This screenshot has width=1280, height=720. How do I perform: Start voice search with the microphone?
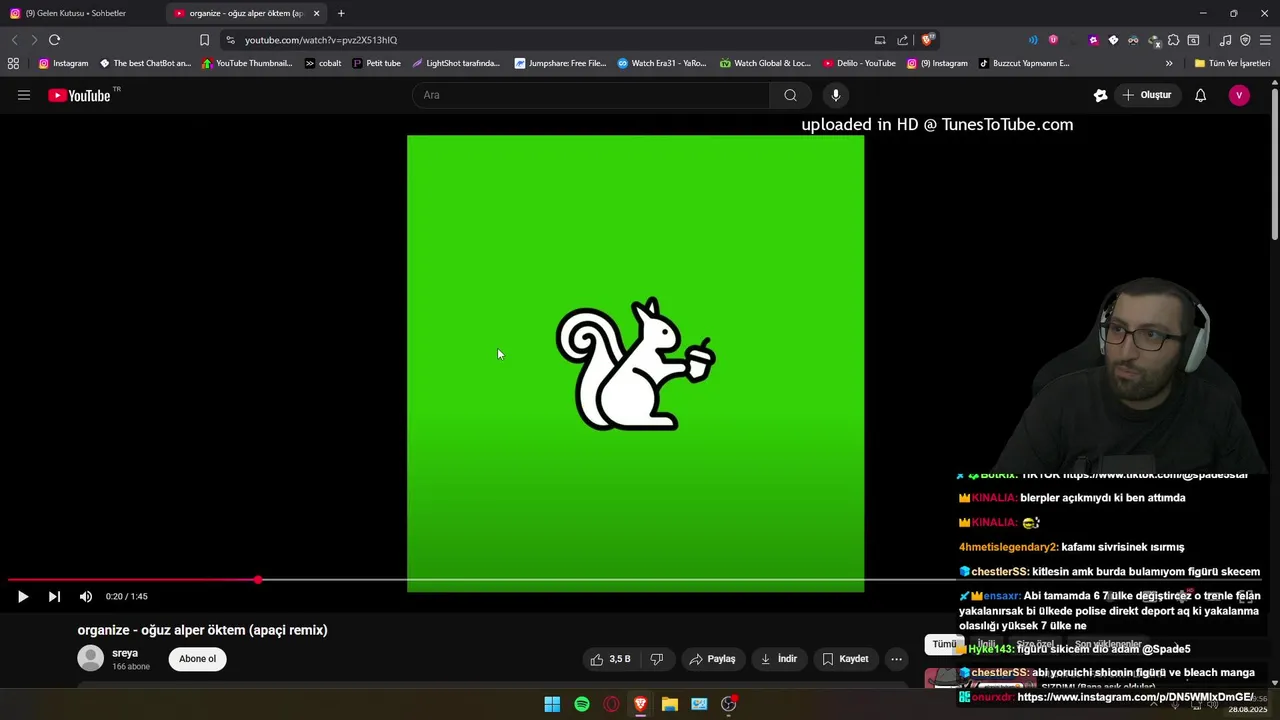pos(836,95)
